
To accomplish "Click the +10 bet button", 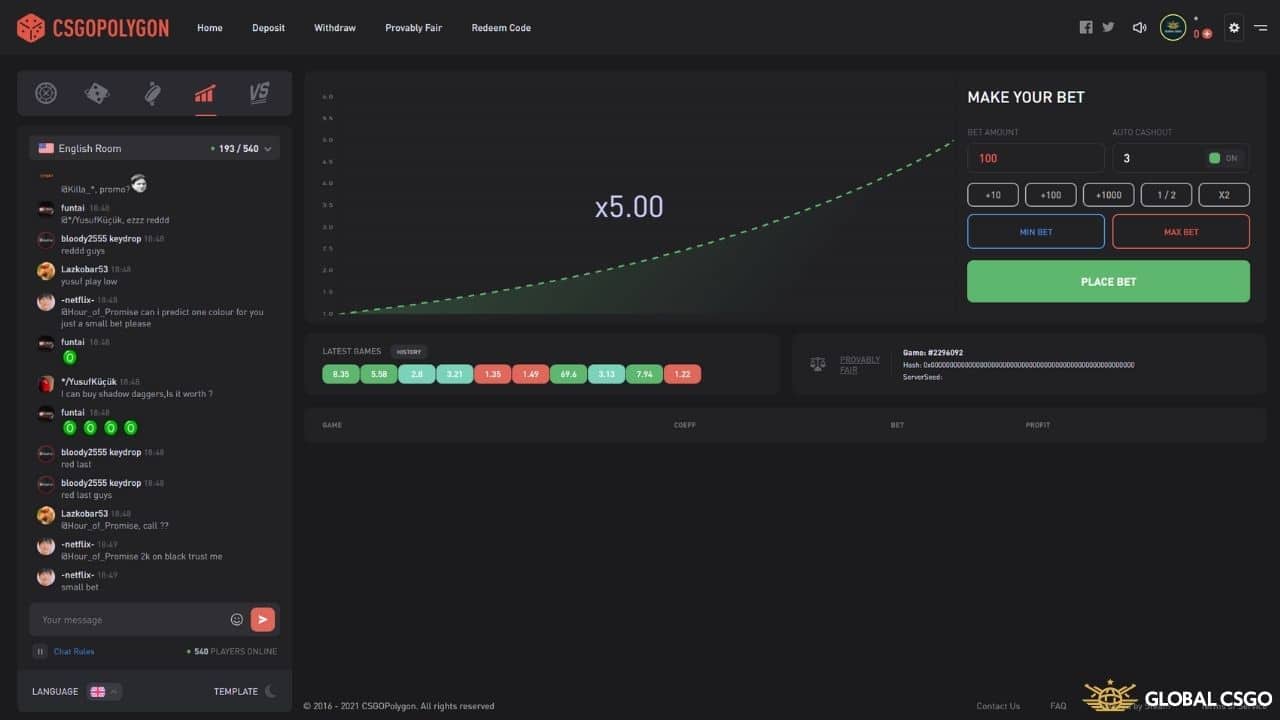I will [993, 195].
